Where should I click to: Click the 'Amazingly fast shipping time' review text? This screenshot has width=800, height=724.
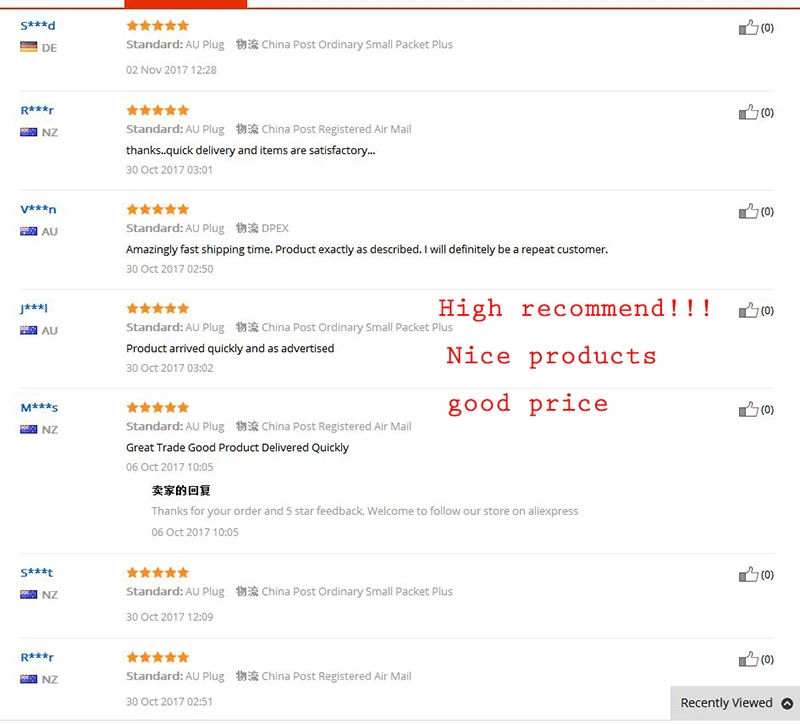[x=366, y=249]
